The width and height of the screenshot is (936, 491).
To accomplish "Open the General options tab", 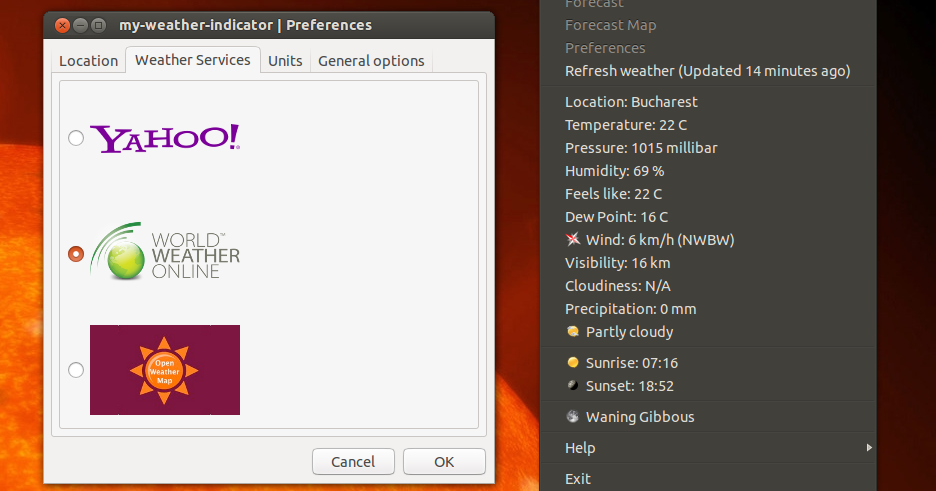I will coord(371,61).
